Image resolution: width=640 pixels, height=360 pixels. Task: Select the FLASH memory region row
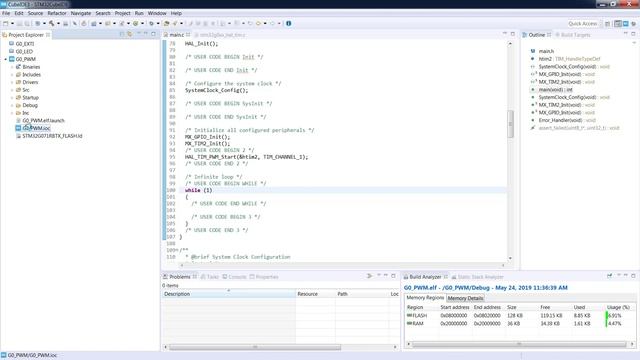point(520,316)
